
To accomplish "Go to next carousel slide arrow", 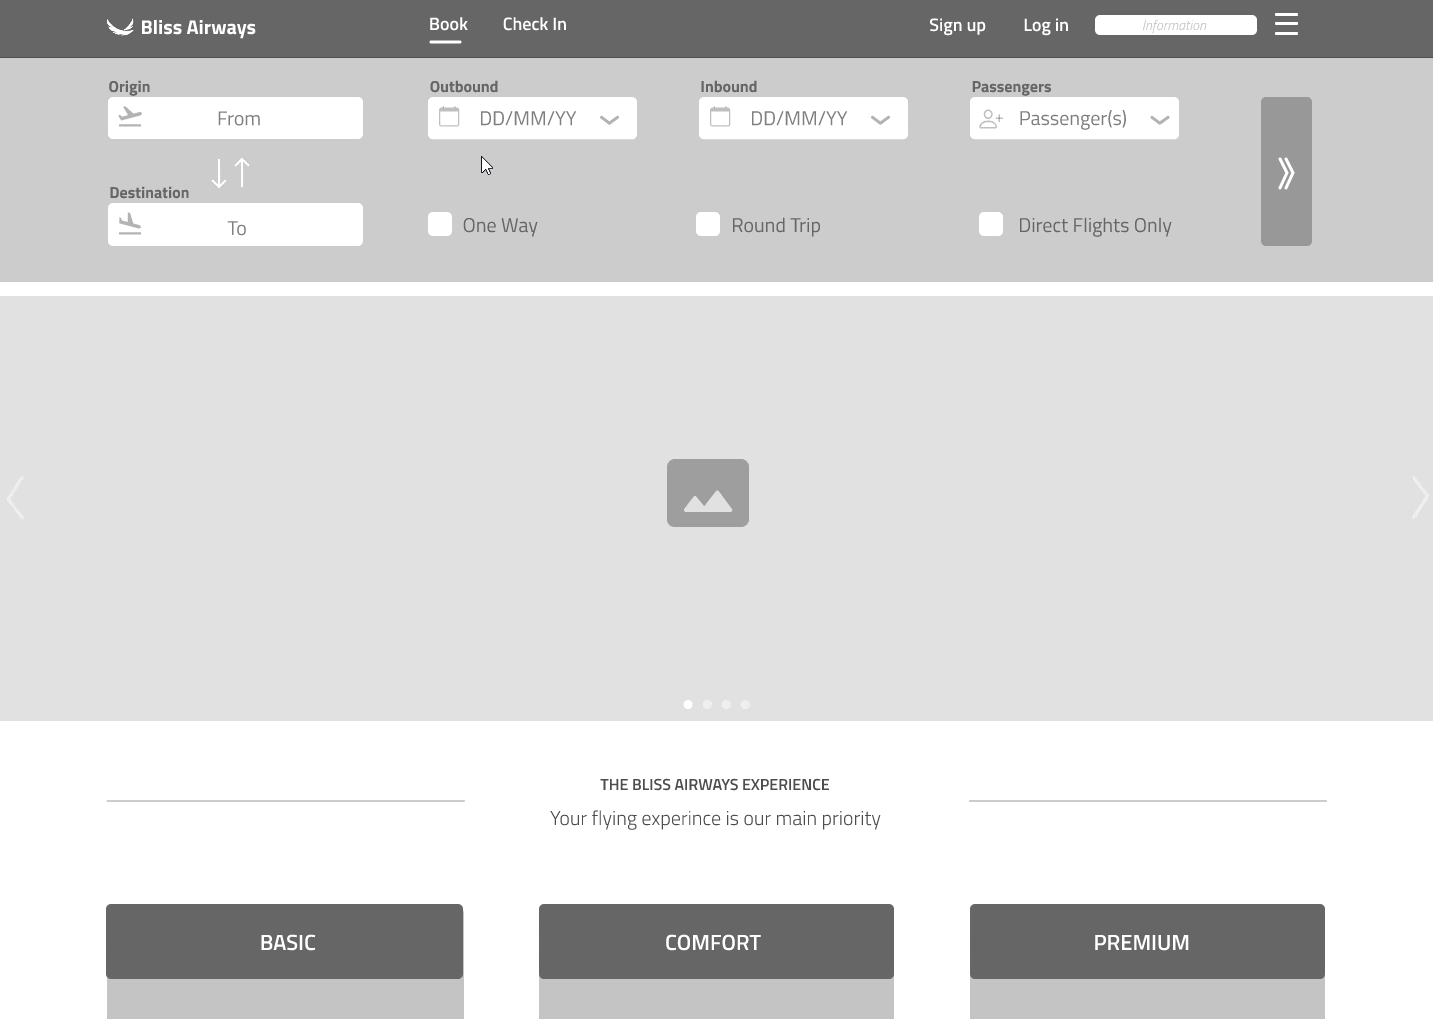I will 1420,497.
